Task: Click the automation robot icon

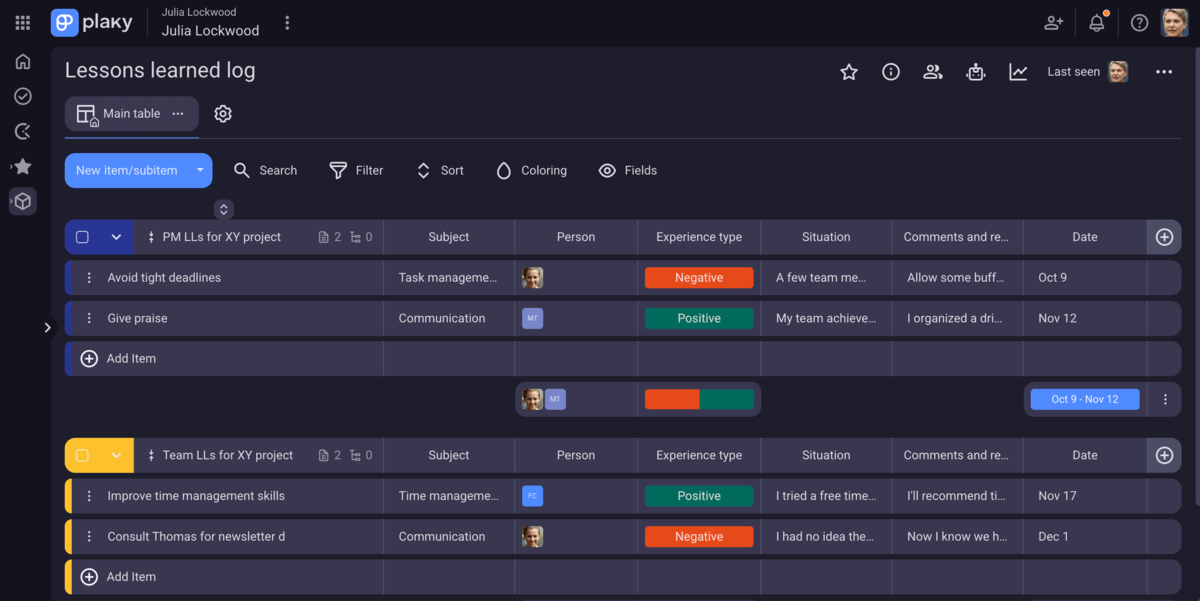Action: pos(976,72)
